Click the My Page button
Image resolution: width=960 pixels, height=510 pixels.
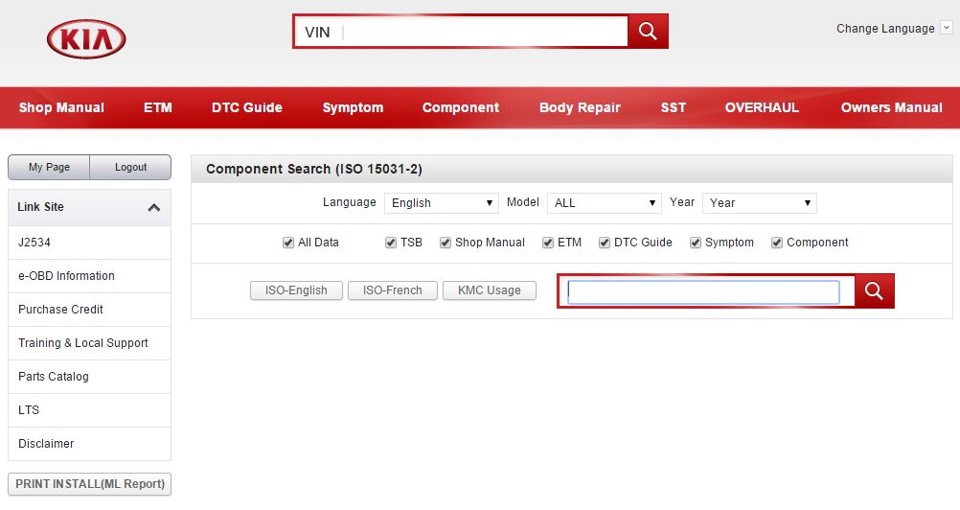click(x=49, y=167)
